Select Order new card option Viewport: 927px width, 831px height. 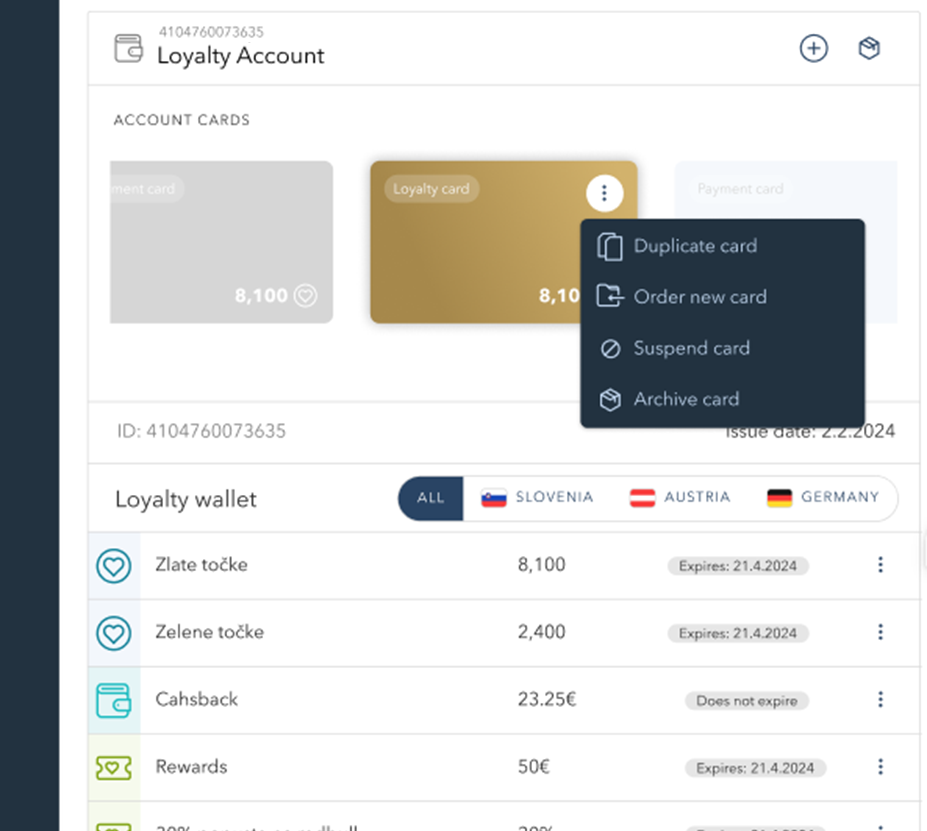pos(722,297)
